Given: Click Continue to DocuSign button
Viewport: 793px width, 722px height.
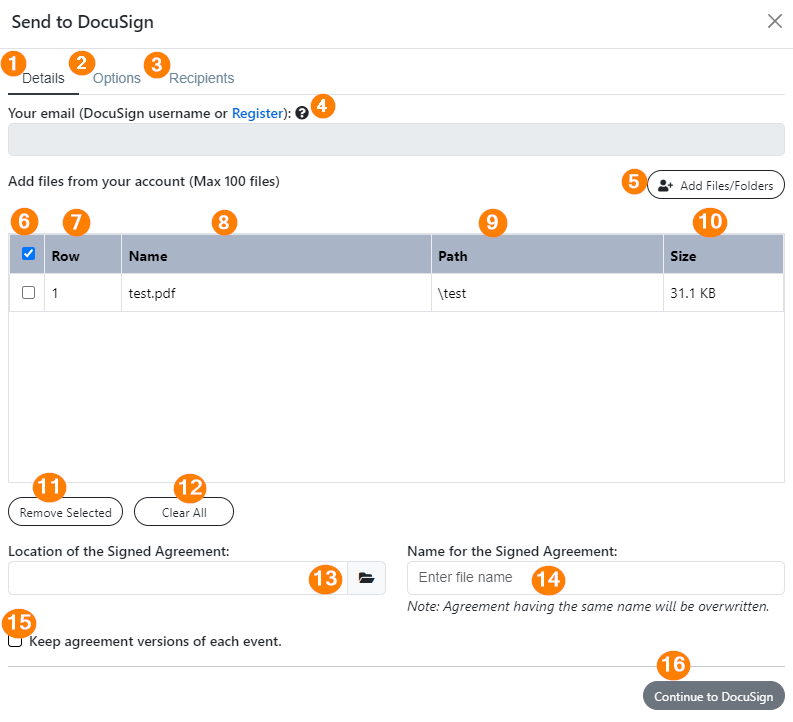Looking at the screenshot, I should [x=713, y=696].
